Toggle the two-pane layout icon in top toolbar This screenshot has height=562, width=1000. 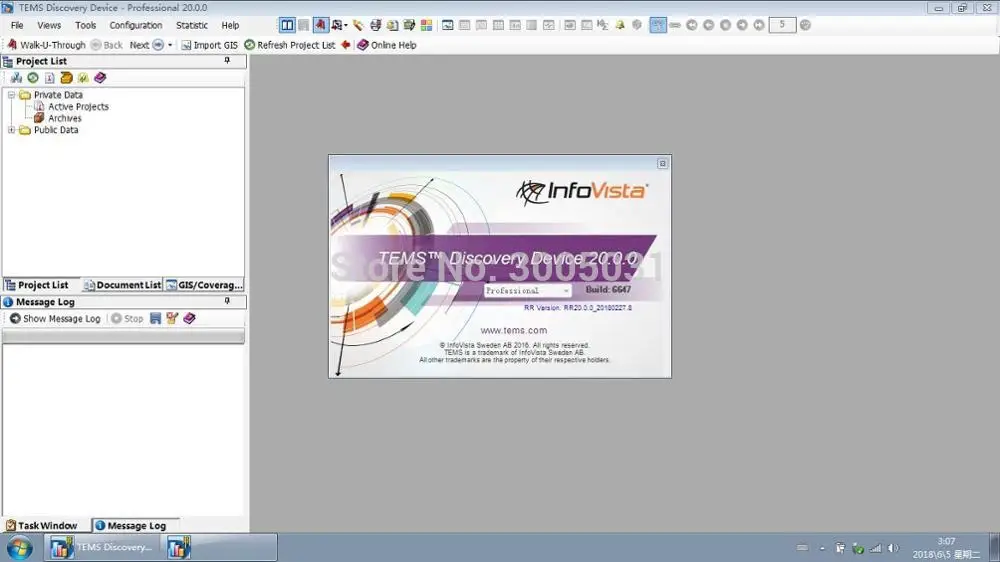click(x=287, y=25)
